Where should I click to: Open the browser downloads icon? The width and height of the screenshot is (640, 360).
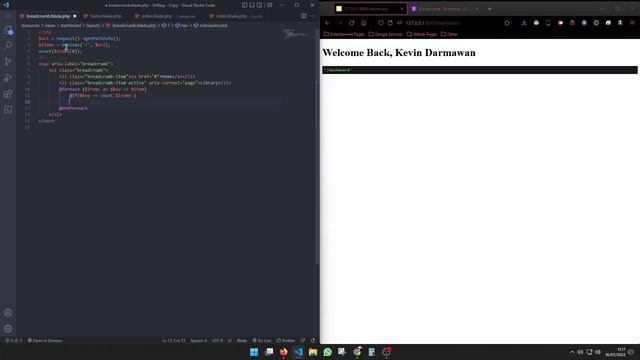[x=524, y=23]
